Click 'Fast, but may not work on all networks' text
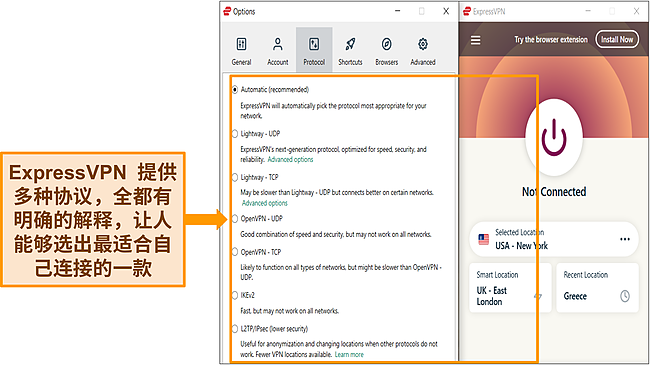 (x=289, y=311)
